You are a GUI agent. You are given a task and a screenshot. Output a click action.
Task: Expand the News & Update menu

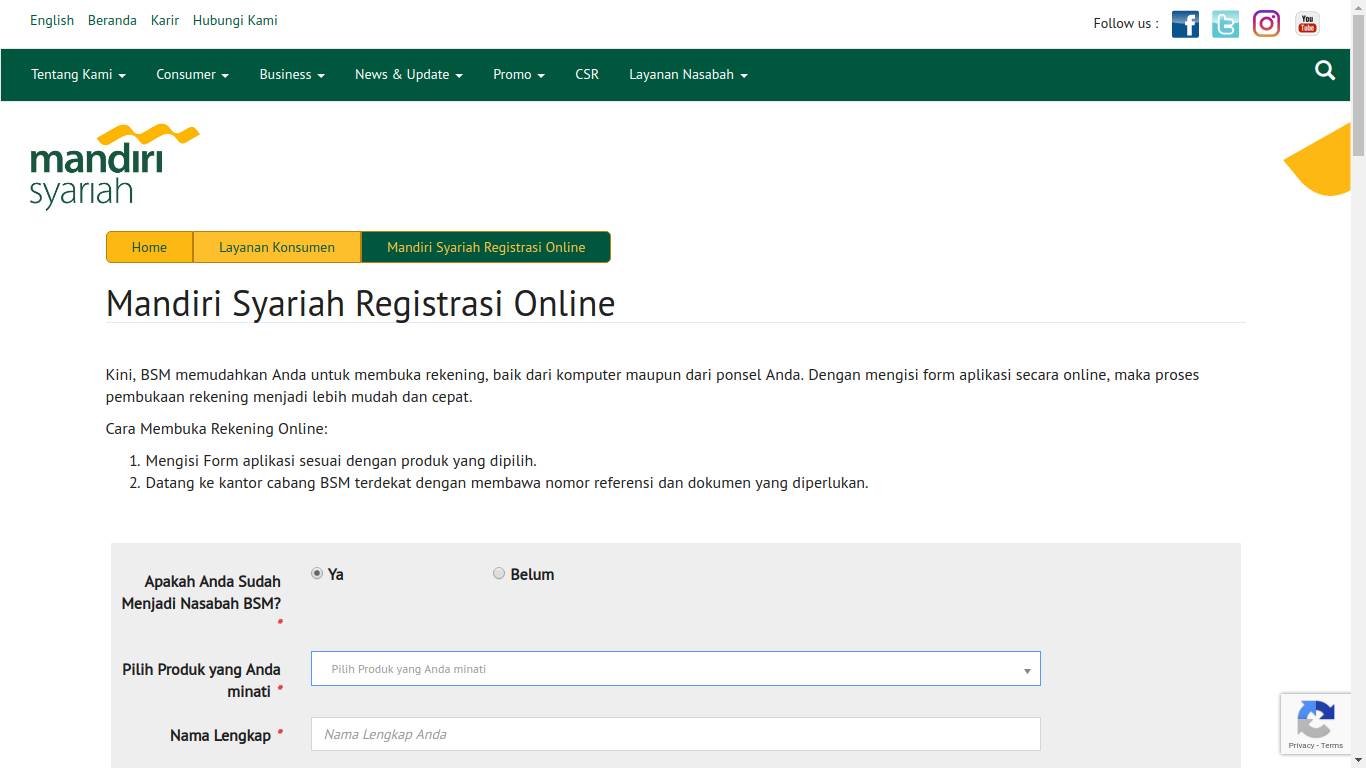(x=409, y=75)
